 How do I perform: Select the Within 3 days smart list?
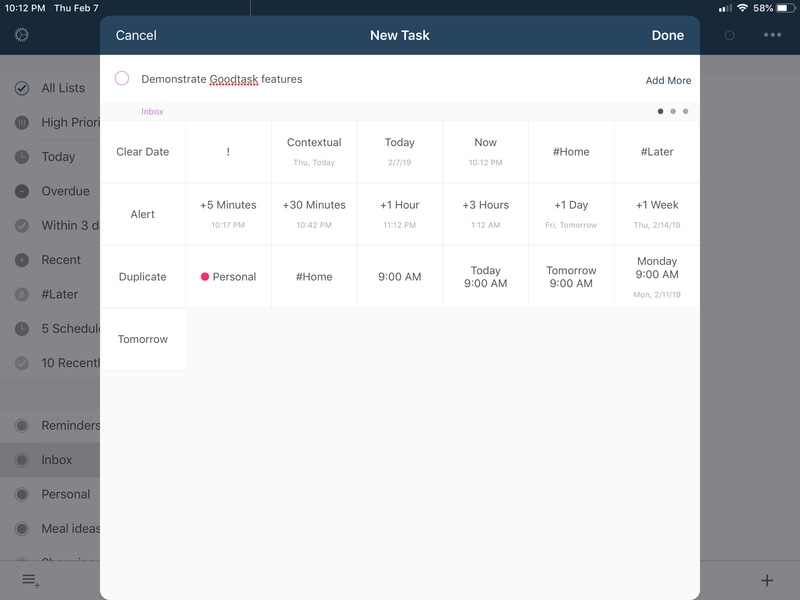pyautogui.click(x=60, y=225)
